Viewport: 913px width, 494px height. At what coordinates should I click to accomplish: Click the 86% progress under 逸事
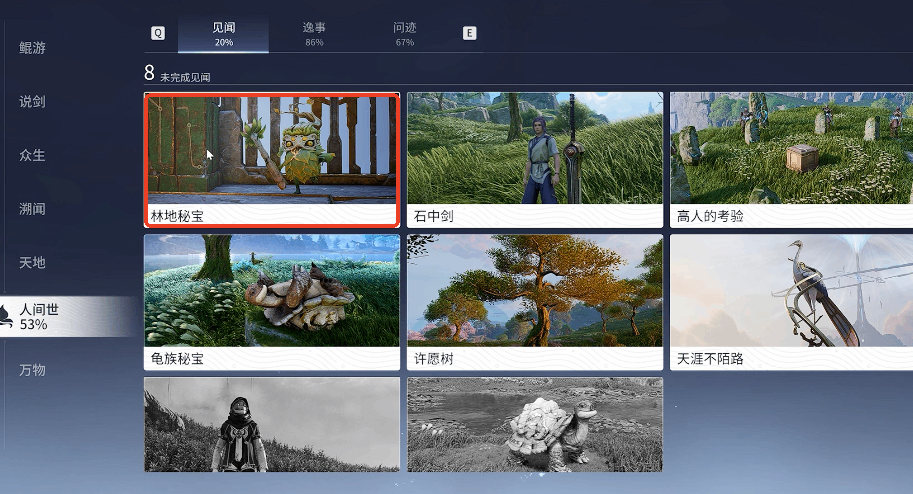point(314,43)
